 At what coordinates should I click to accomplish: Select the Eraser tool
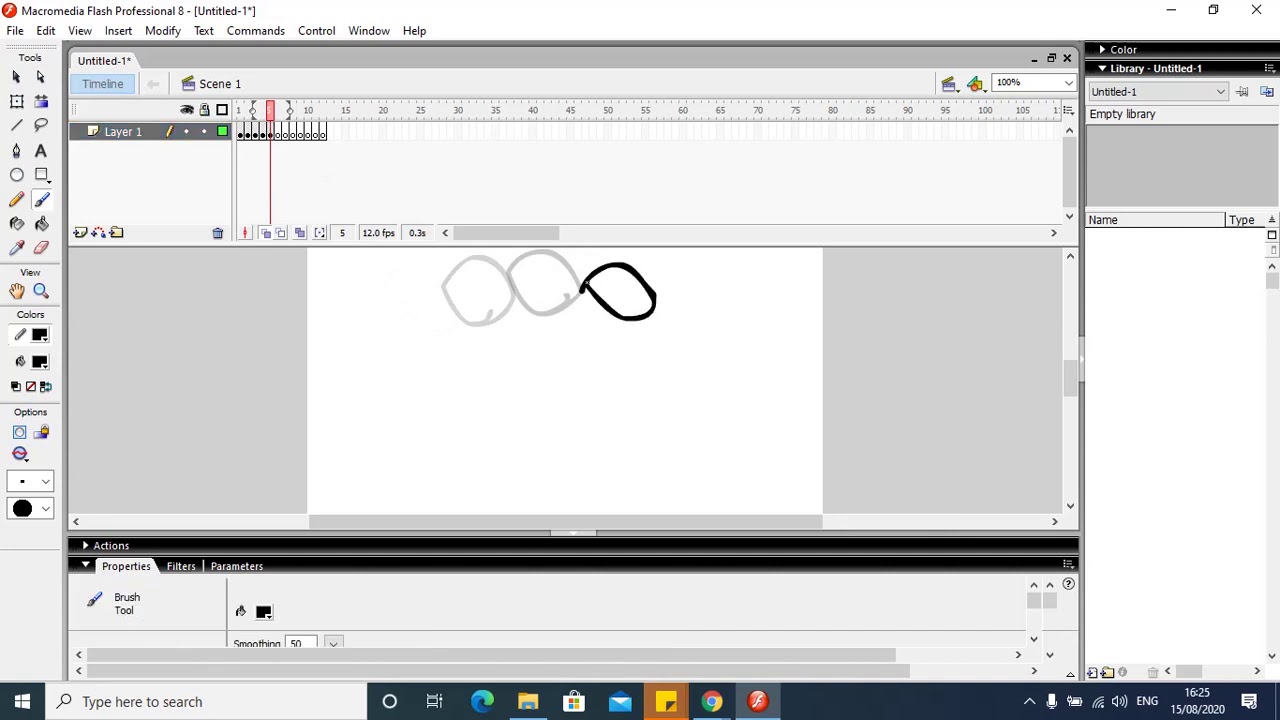[41, 248]
